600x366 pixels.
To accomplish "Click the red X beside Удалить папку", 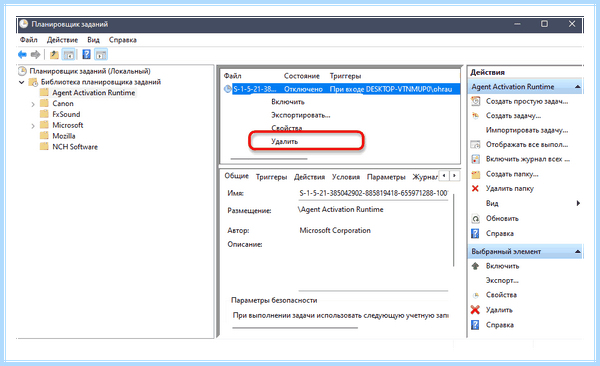I will (475, 188).
